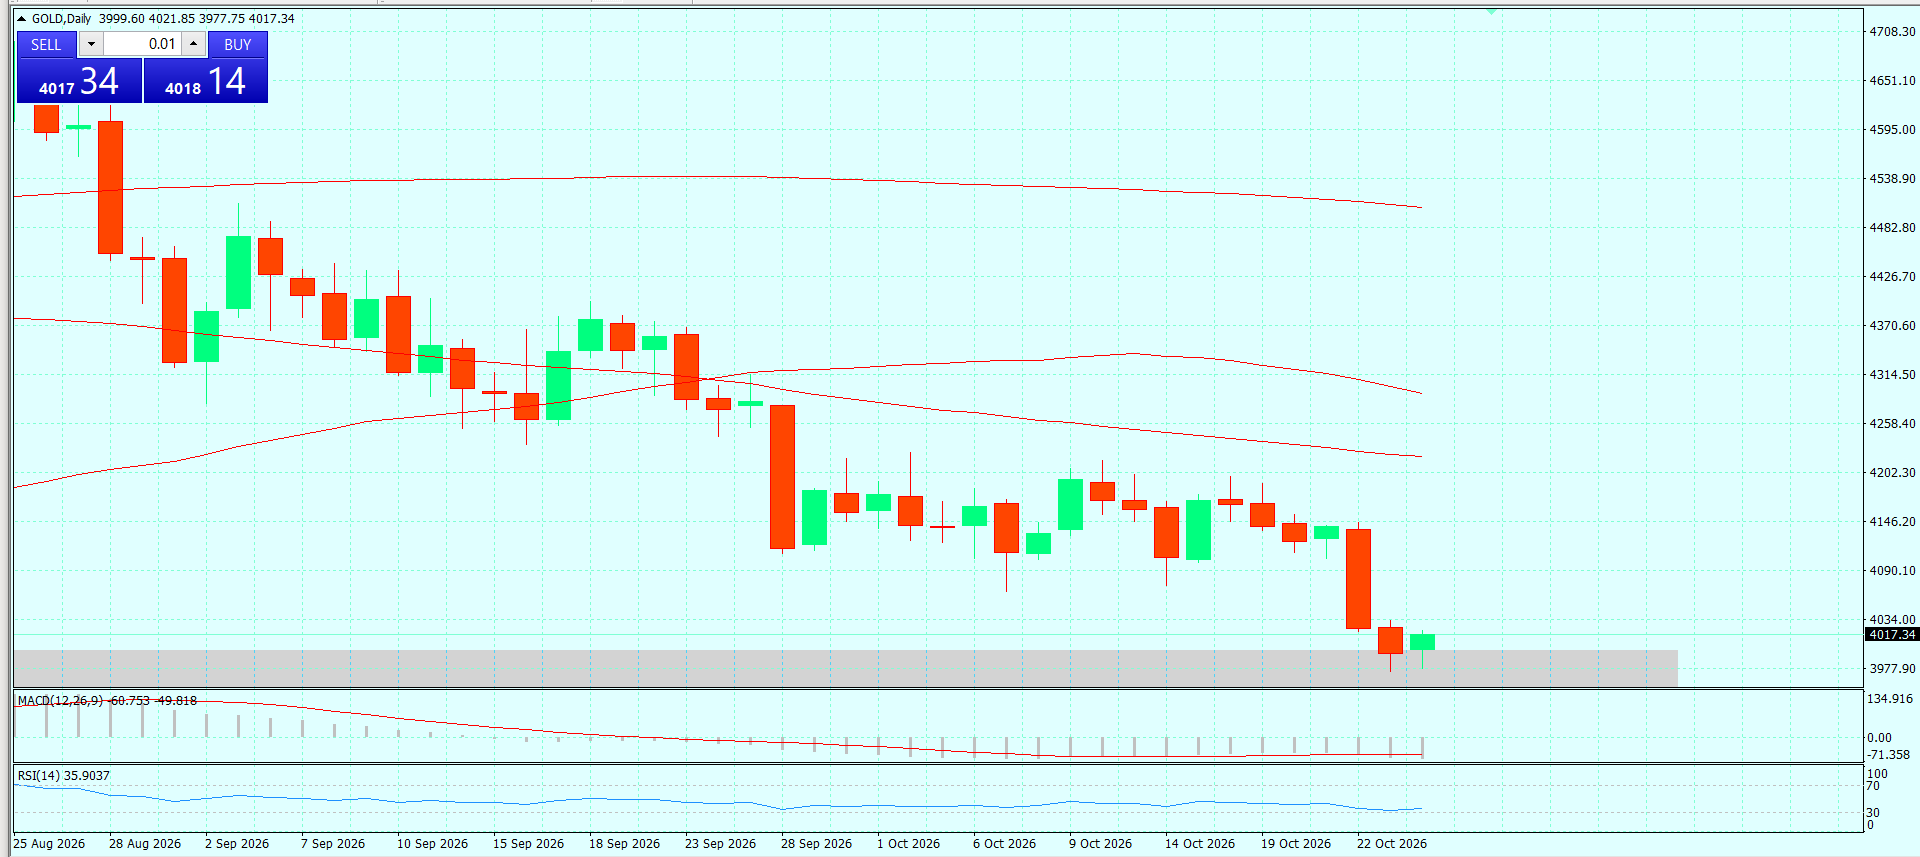Click the 134.916 MACD scale value
The height and width of the screenshot is (857, 1920).
pyautogui.click(x=1890, y=699)
